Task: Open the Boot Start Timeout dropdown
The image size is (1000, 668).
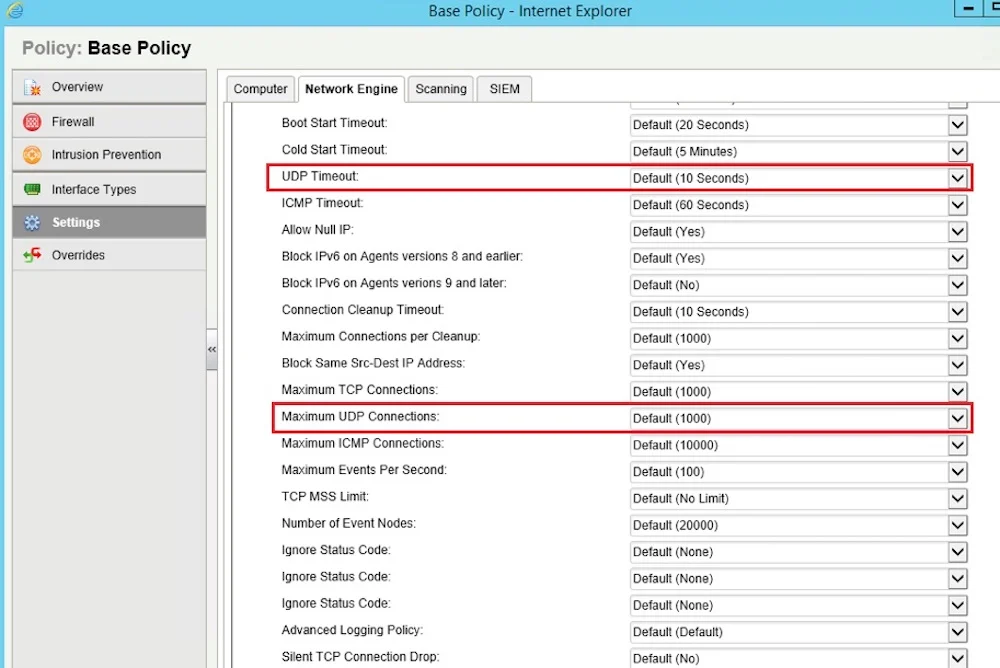Action: coord(798,124)
